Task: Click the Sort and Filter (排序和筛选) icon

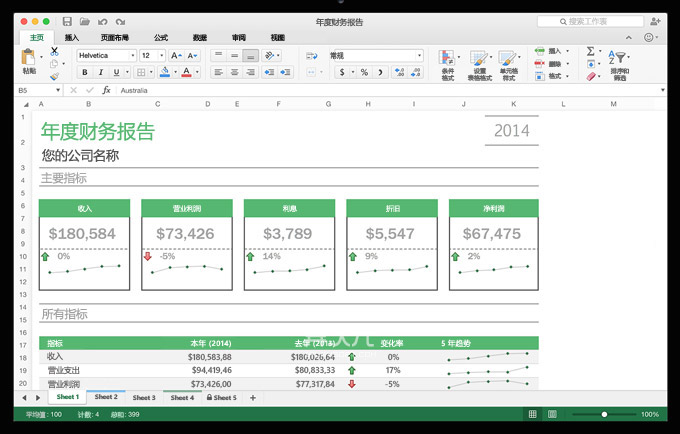Action: click(x=620, y=60)
